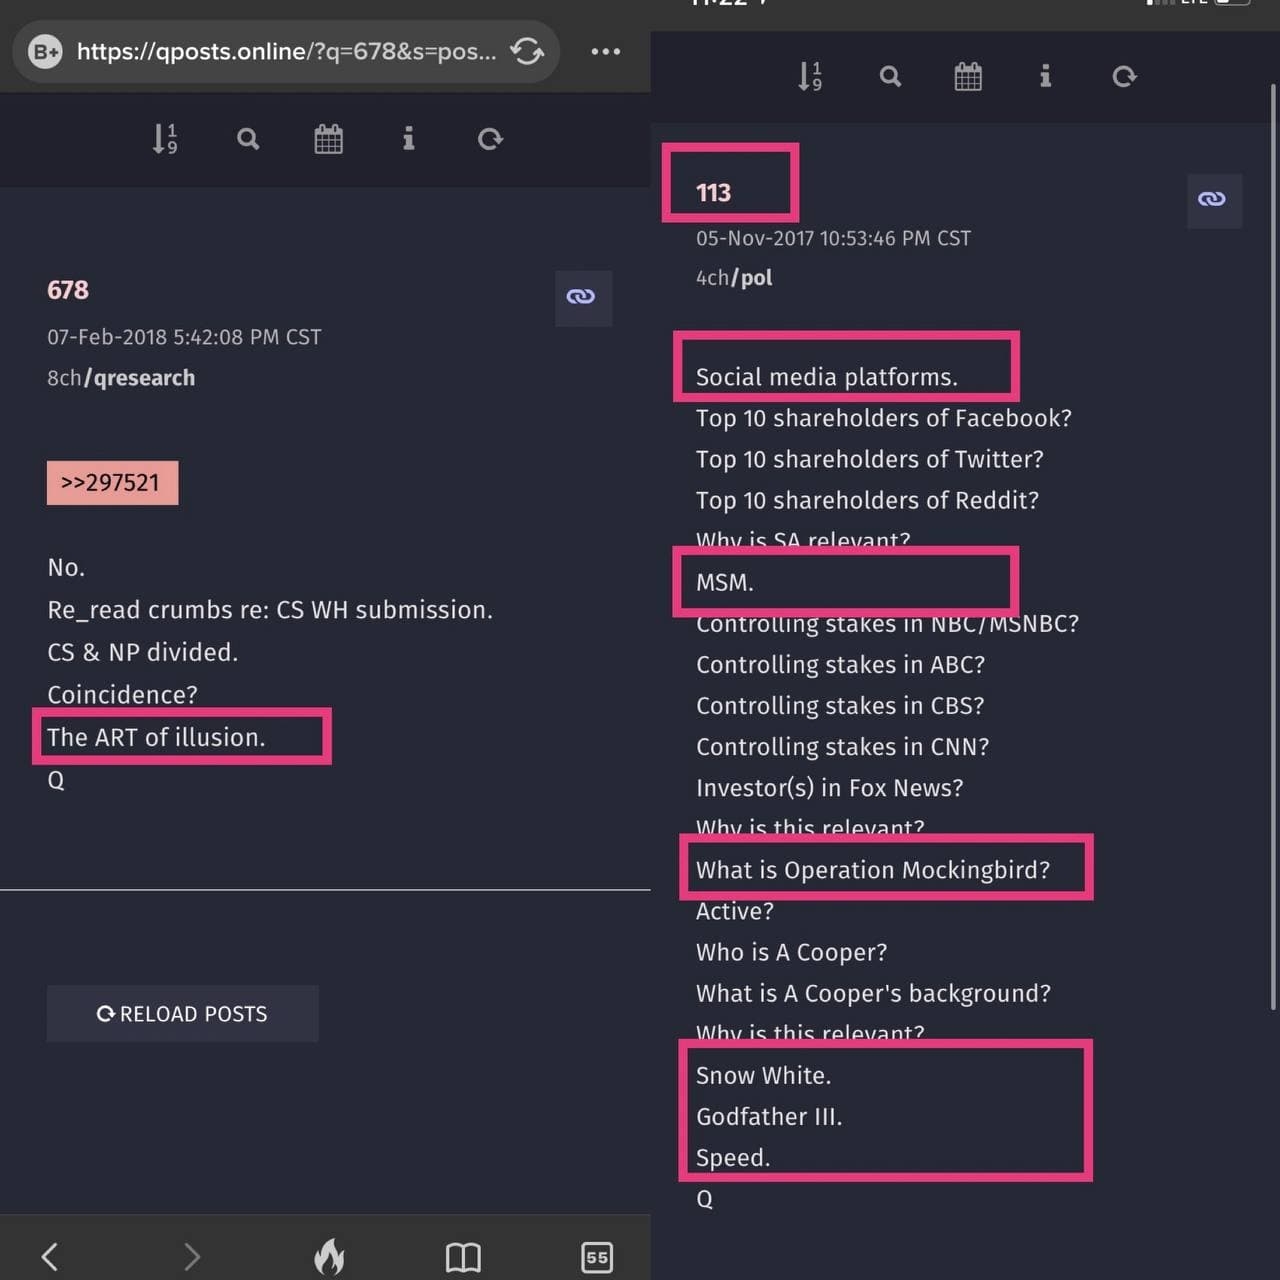
Task: Click the info icon in right panel
Action: point(1045,76)
